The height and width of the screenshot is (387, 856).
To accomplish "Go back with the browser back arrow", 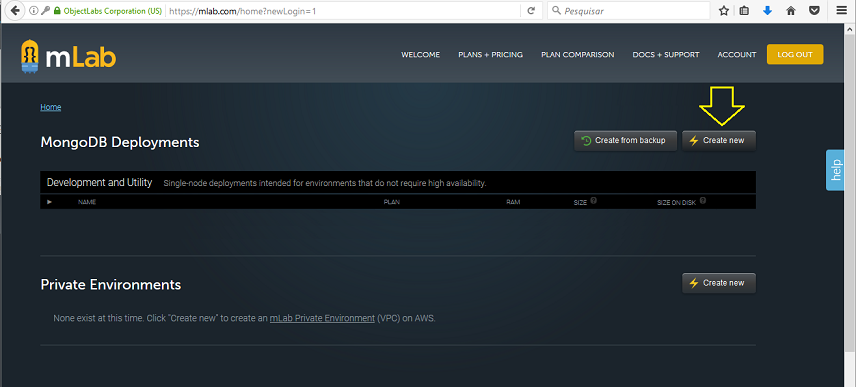I will [x=15, y=10].
